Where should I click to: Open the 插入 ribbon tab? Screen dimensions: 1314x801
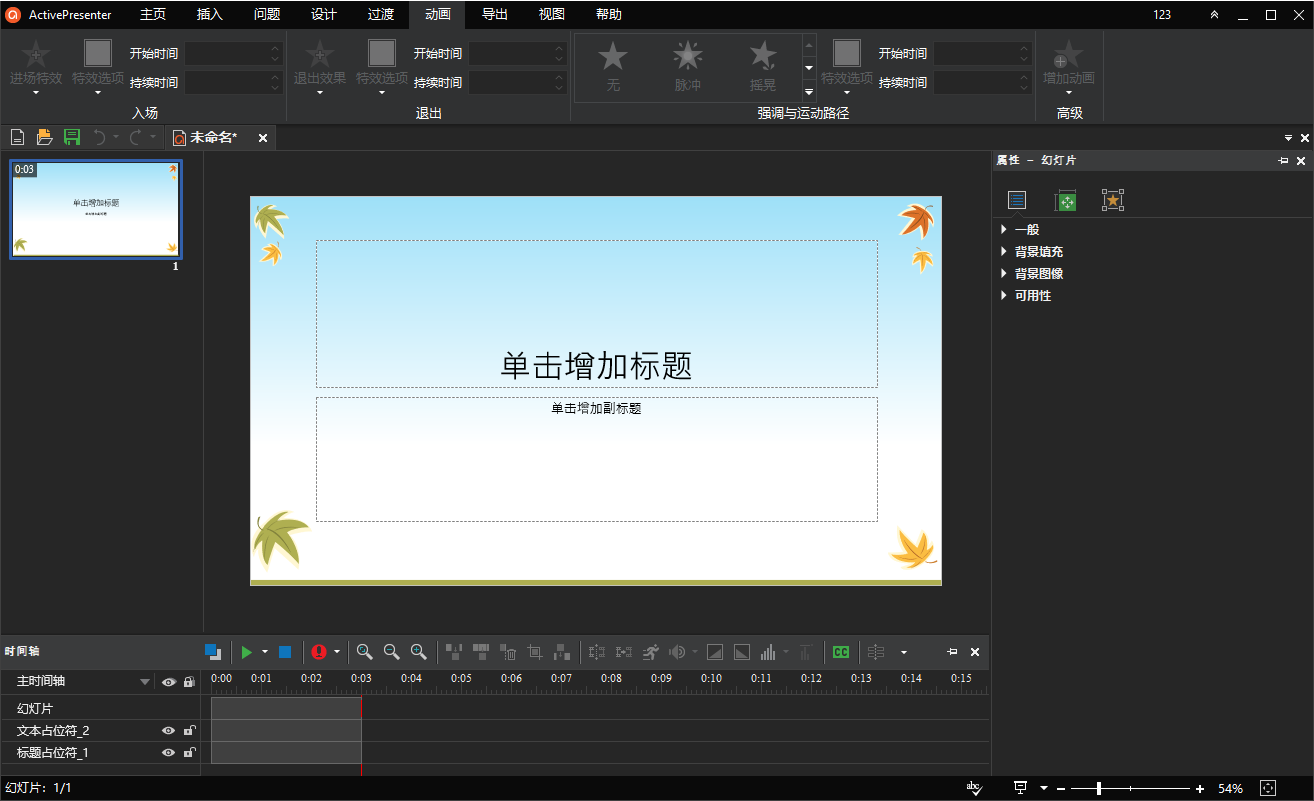[210, 14]
